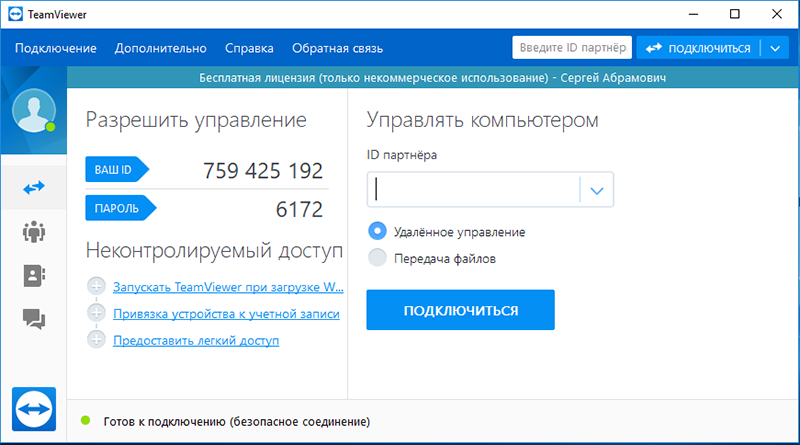Click your ID value 759 425 192

click(263, 170)
